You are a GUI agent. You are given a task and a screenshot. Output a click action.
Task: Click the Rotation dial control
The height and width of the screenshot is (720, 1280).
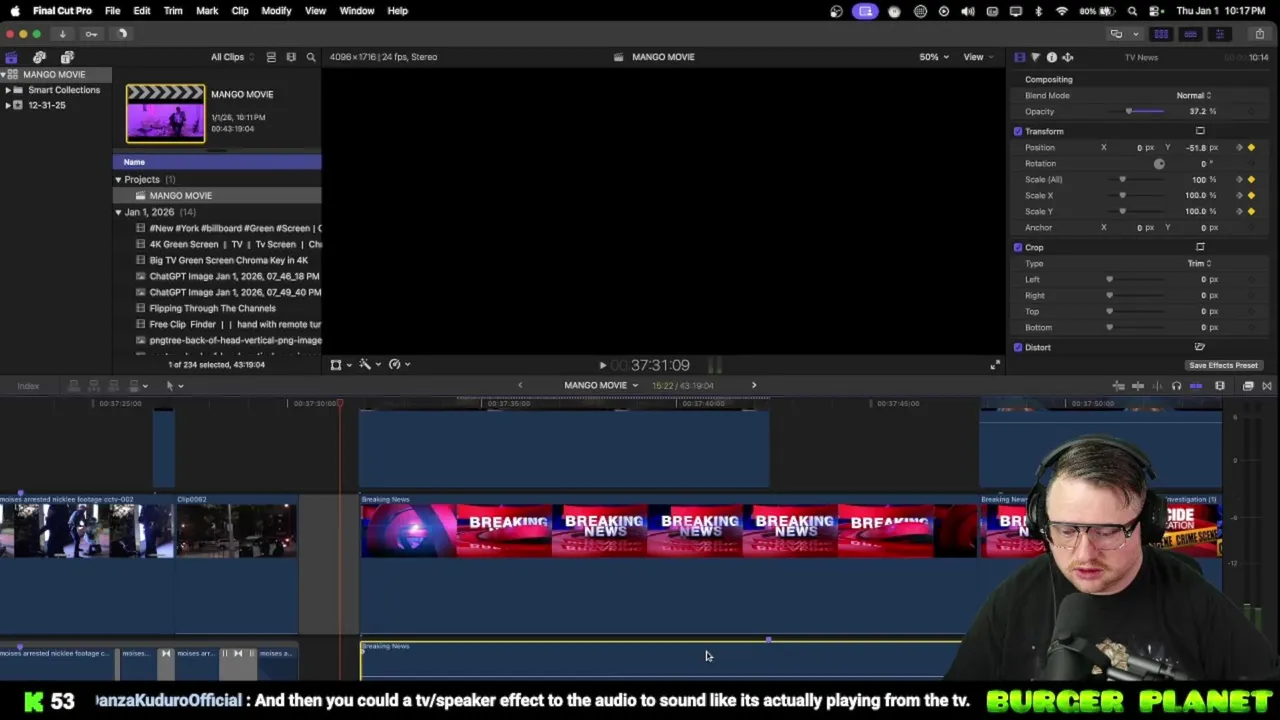click(1159, 163)
